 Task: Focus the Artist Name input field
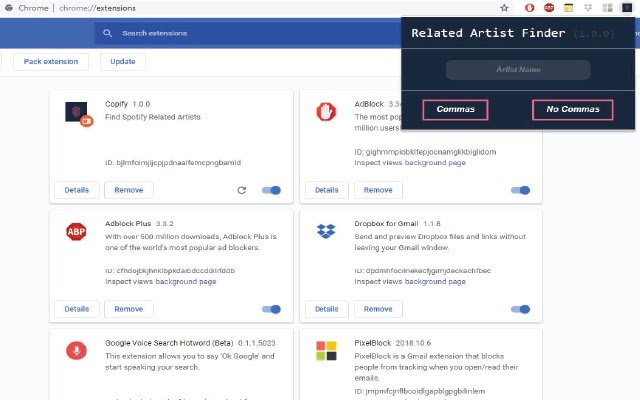518,70
